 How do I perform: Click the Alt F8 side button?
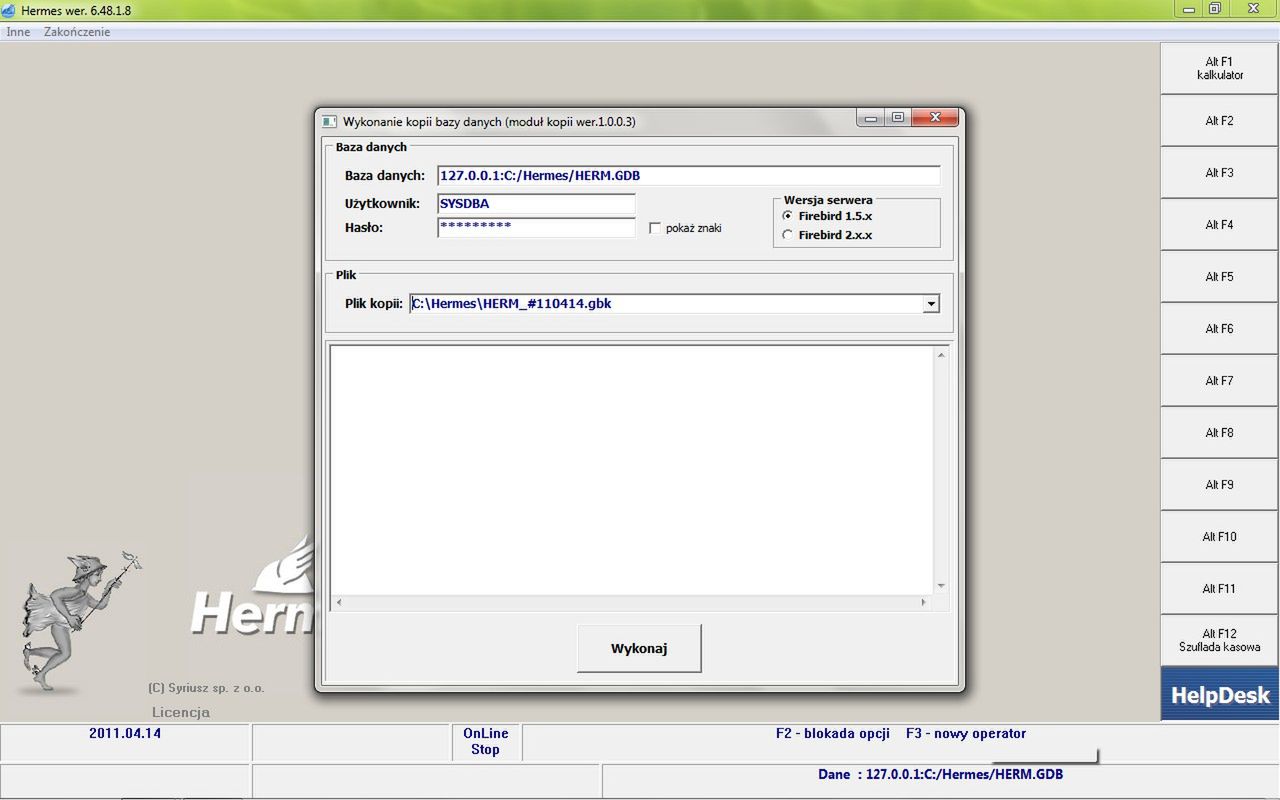tap(1220, 433)
